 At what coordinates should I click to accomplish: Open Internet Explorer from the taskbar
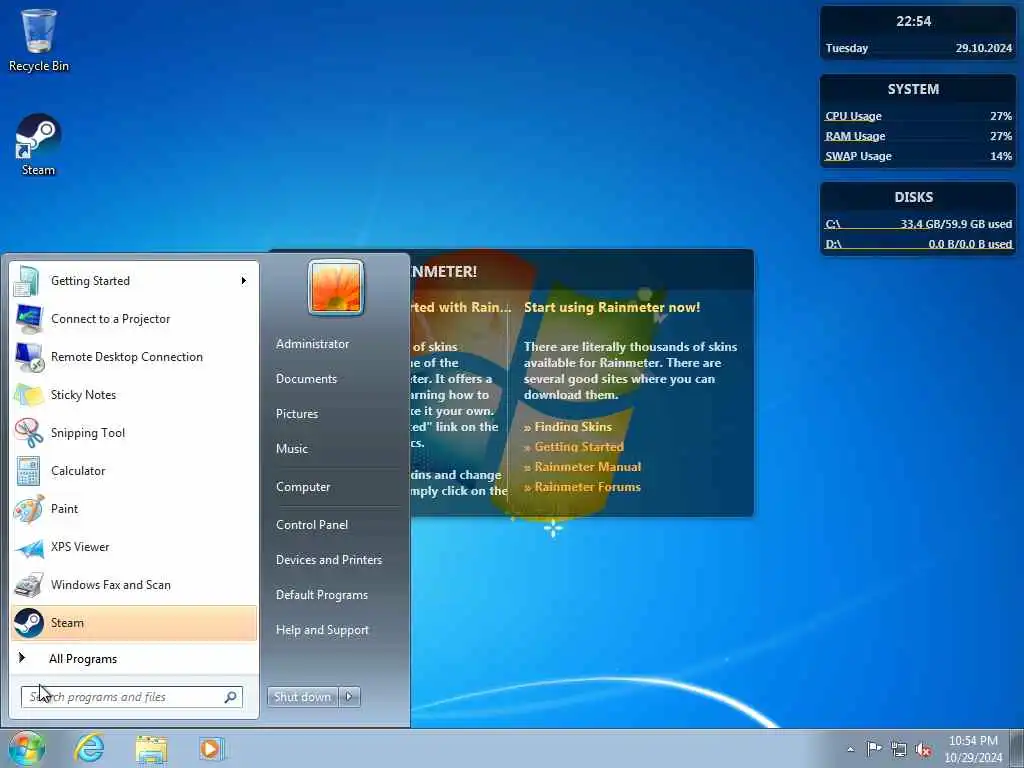point(89,748)
